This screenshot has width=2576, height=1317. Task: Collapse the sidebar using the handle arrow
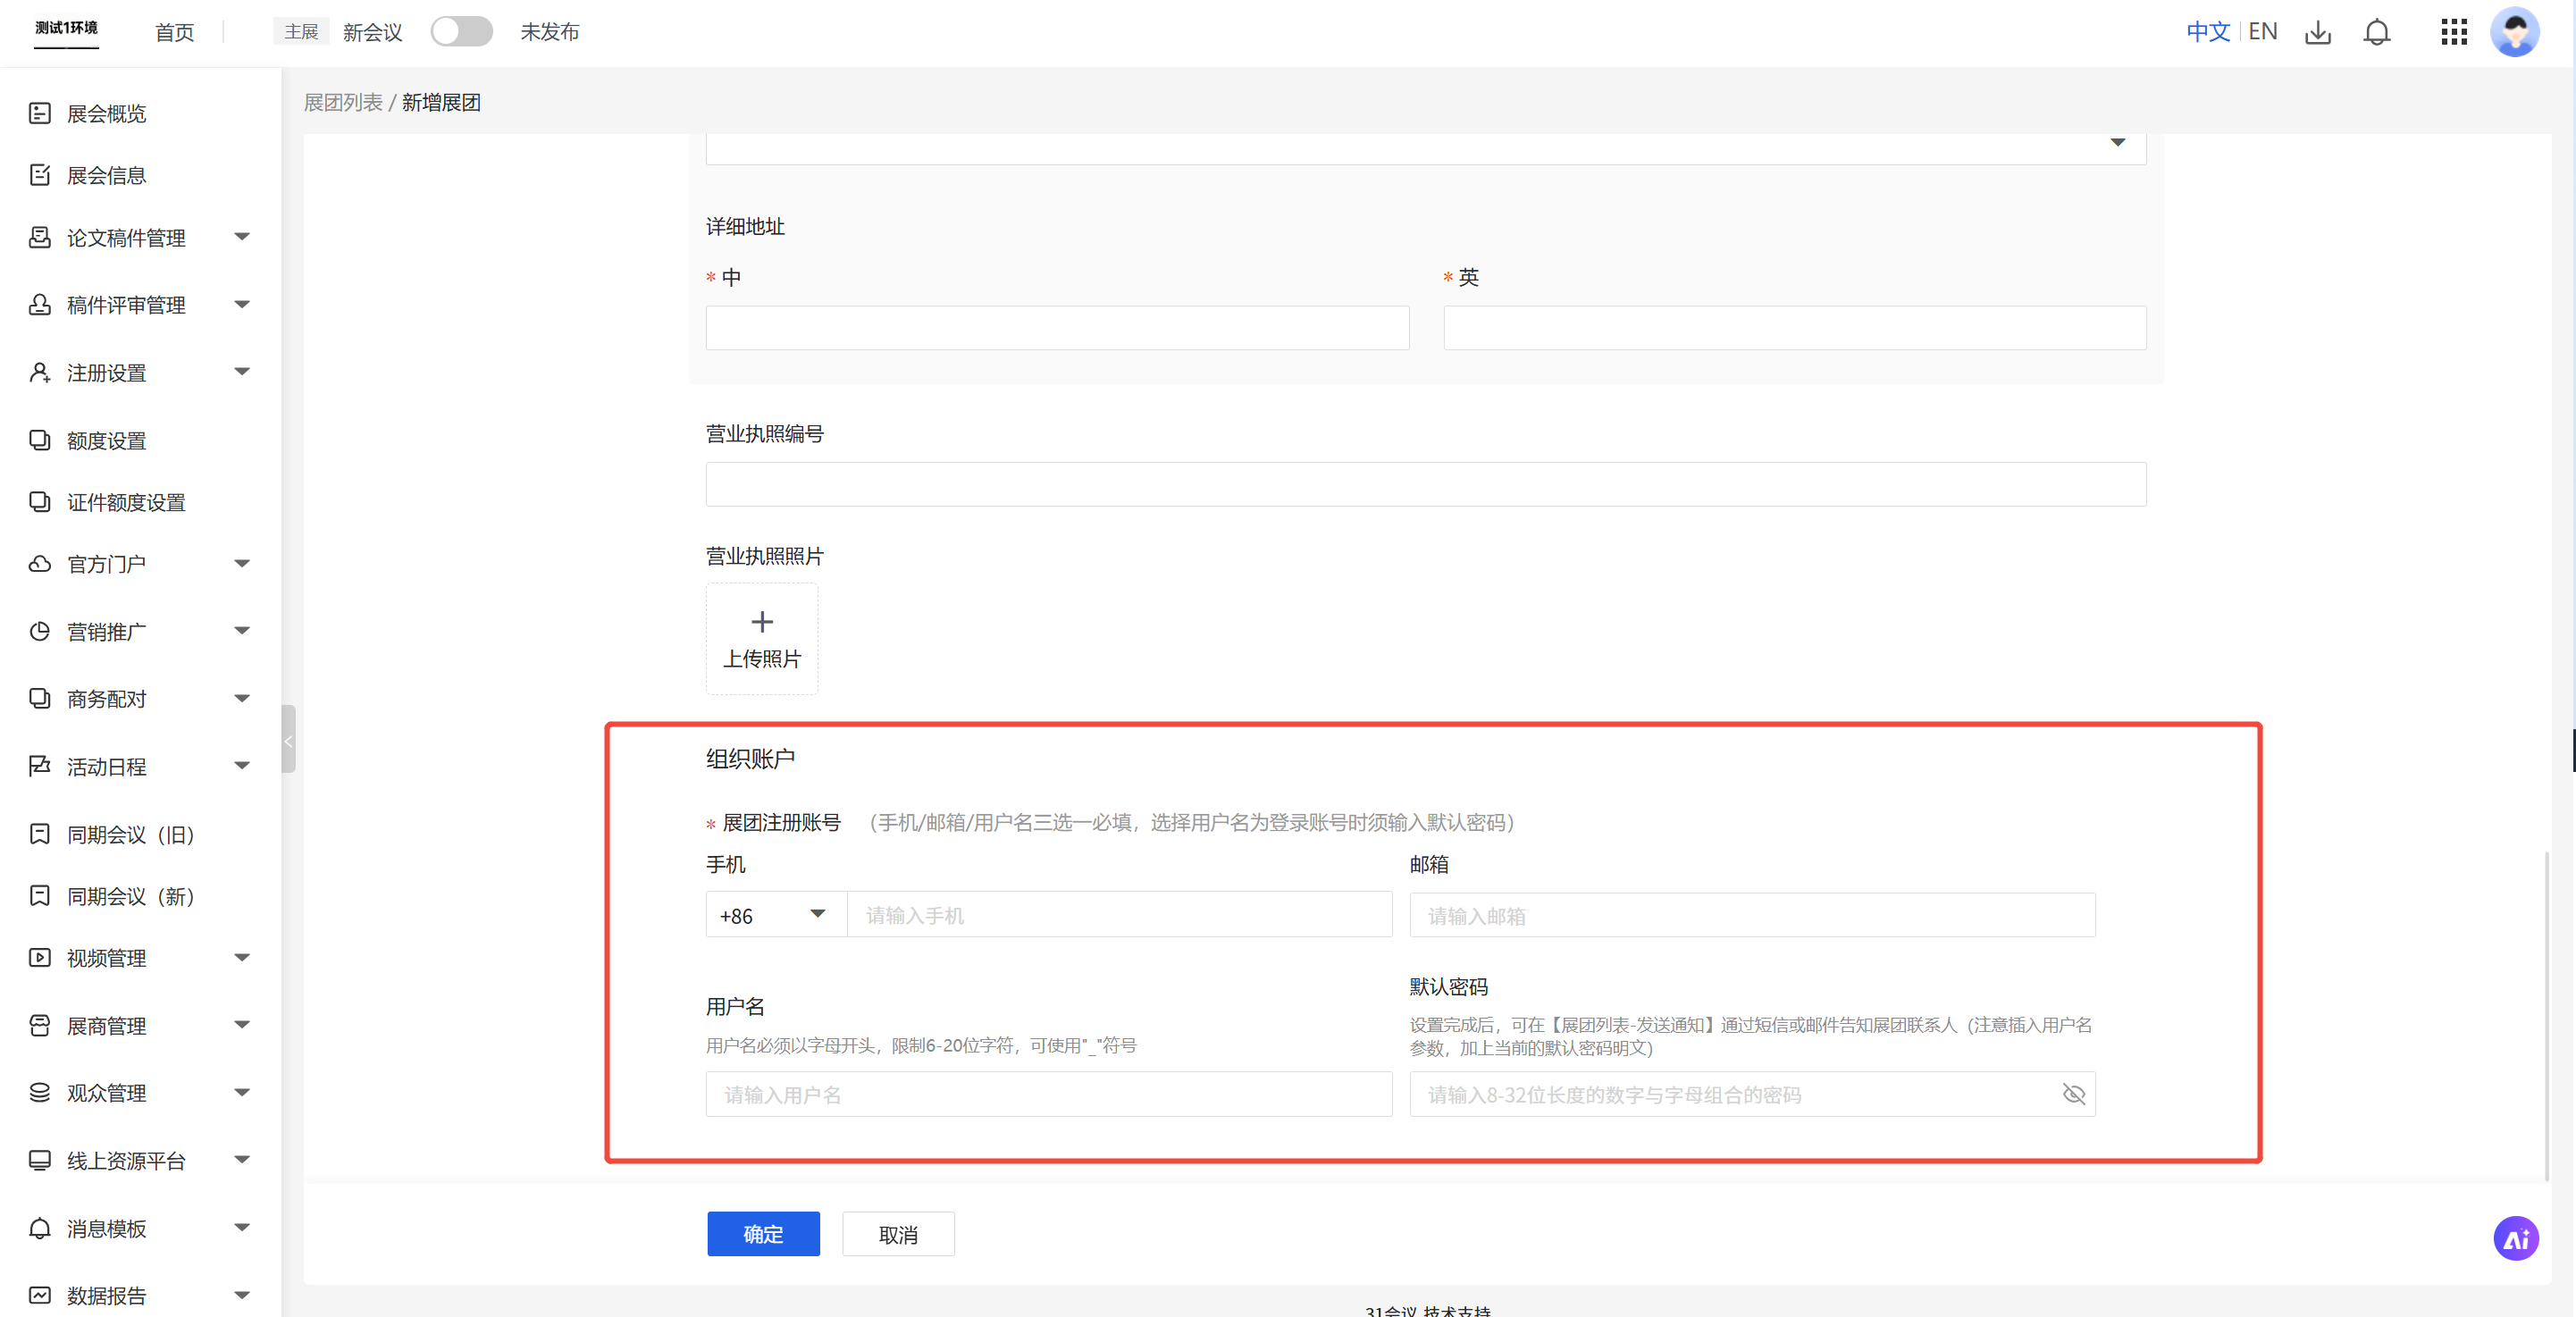click(x=288, y=740)
